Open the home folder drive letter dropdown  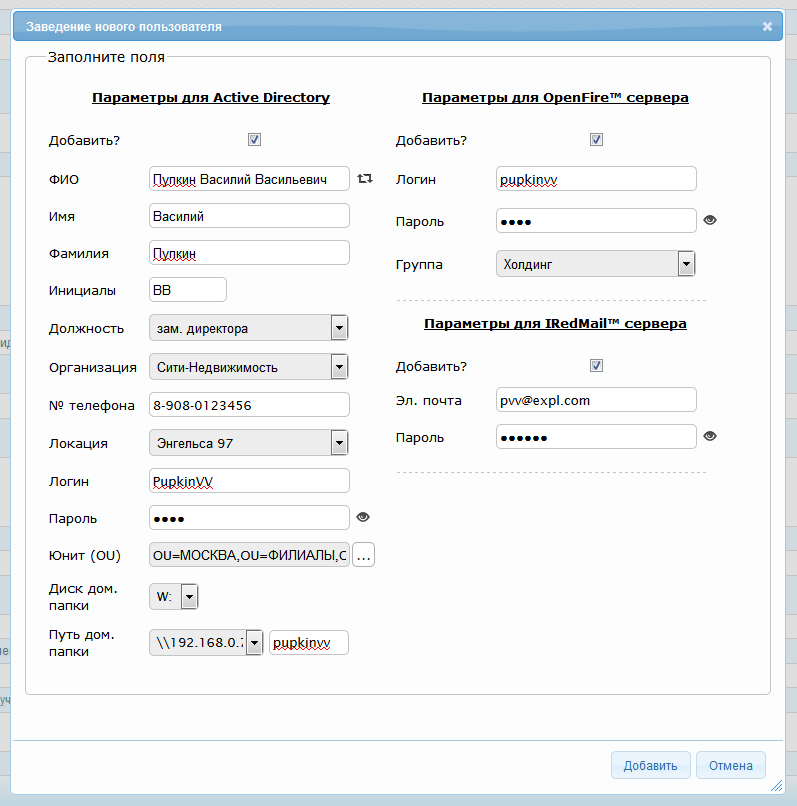click(173, 596)
